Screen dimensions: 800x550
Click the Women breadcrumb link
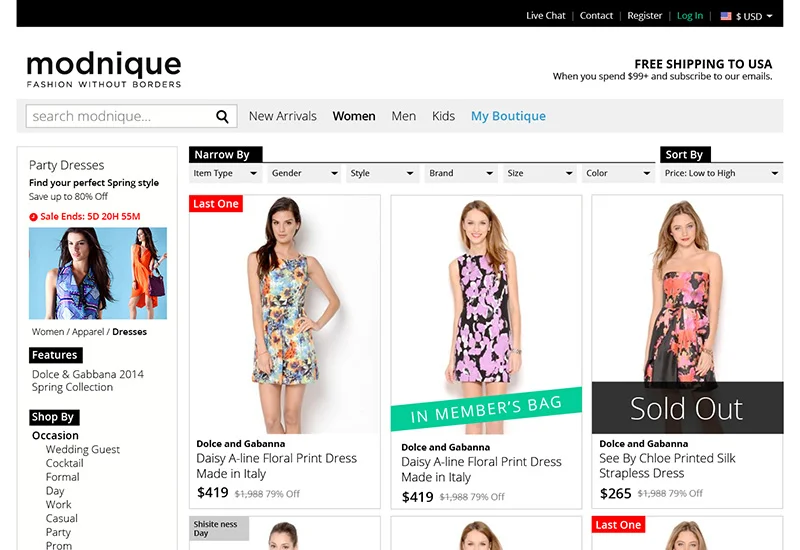pos(48,332)
